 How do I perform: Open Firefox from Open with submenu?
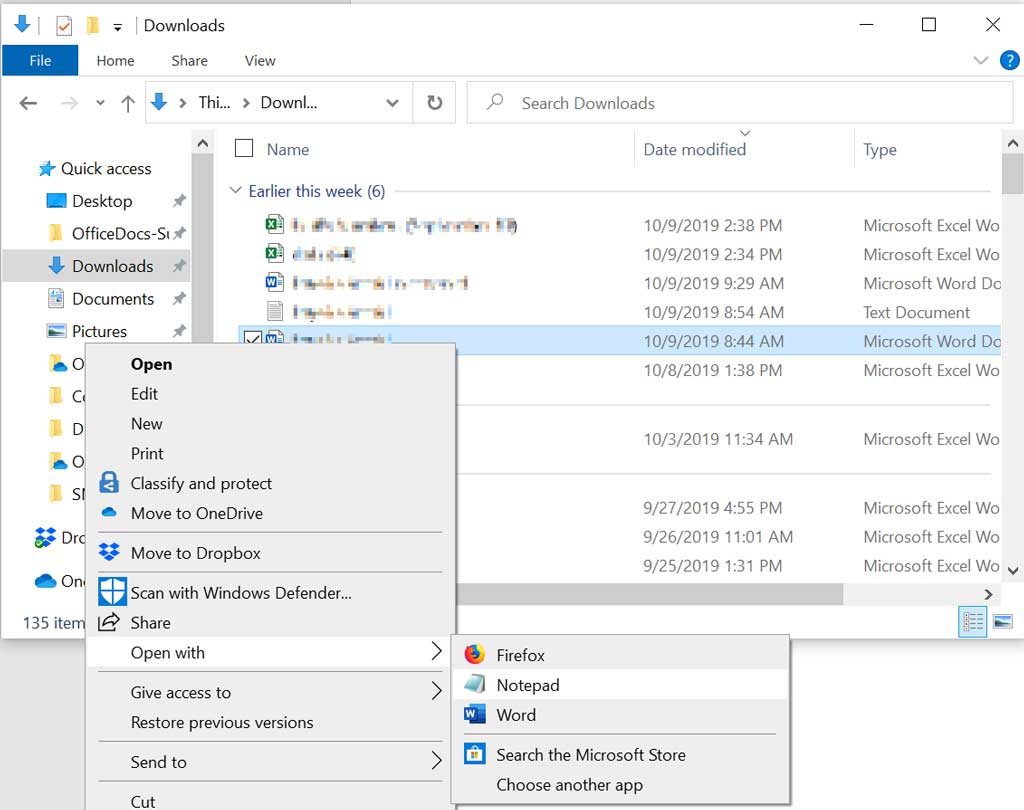(620, 655)
